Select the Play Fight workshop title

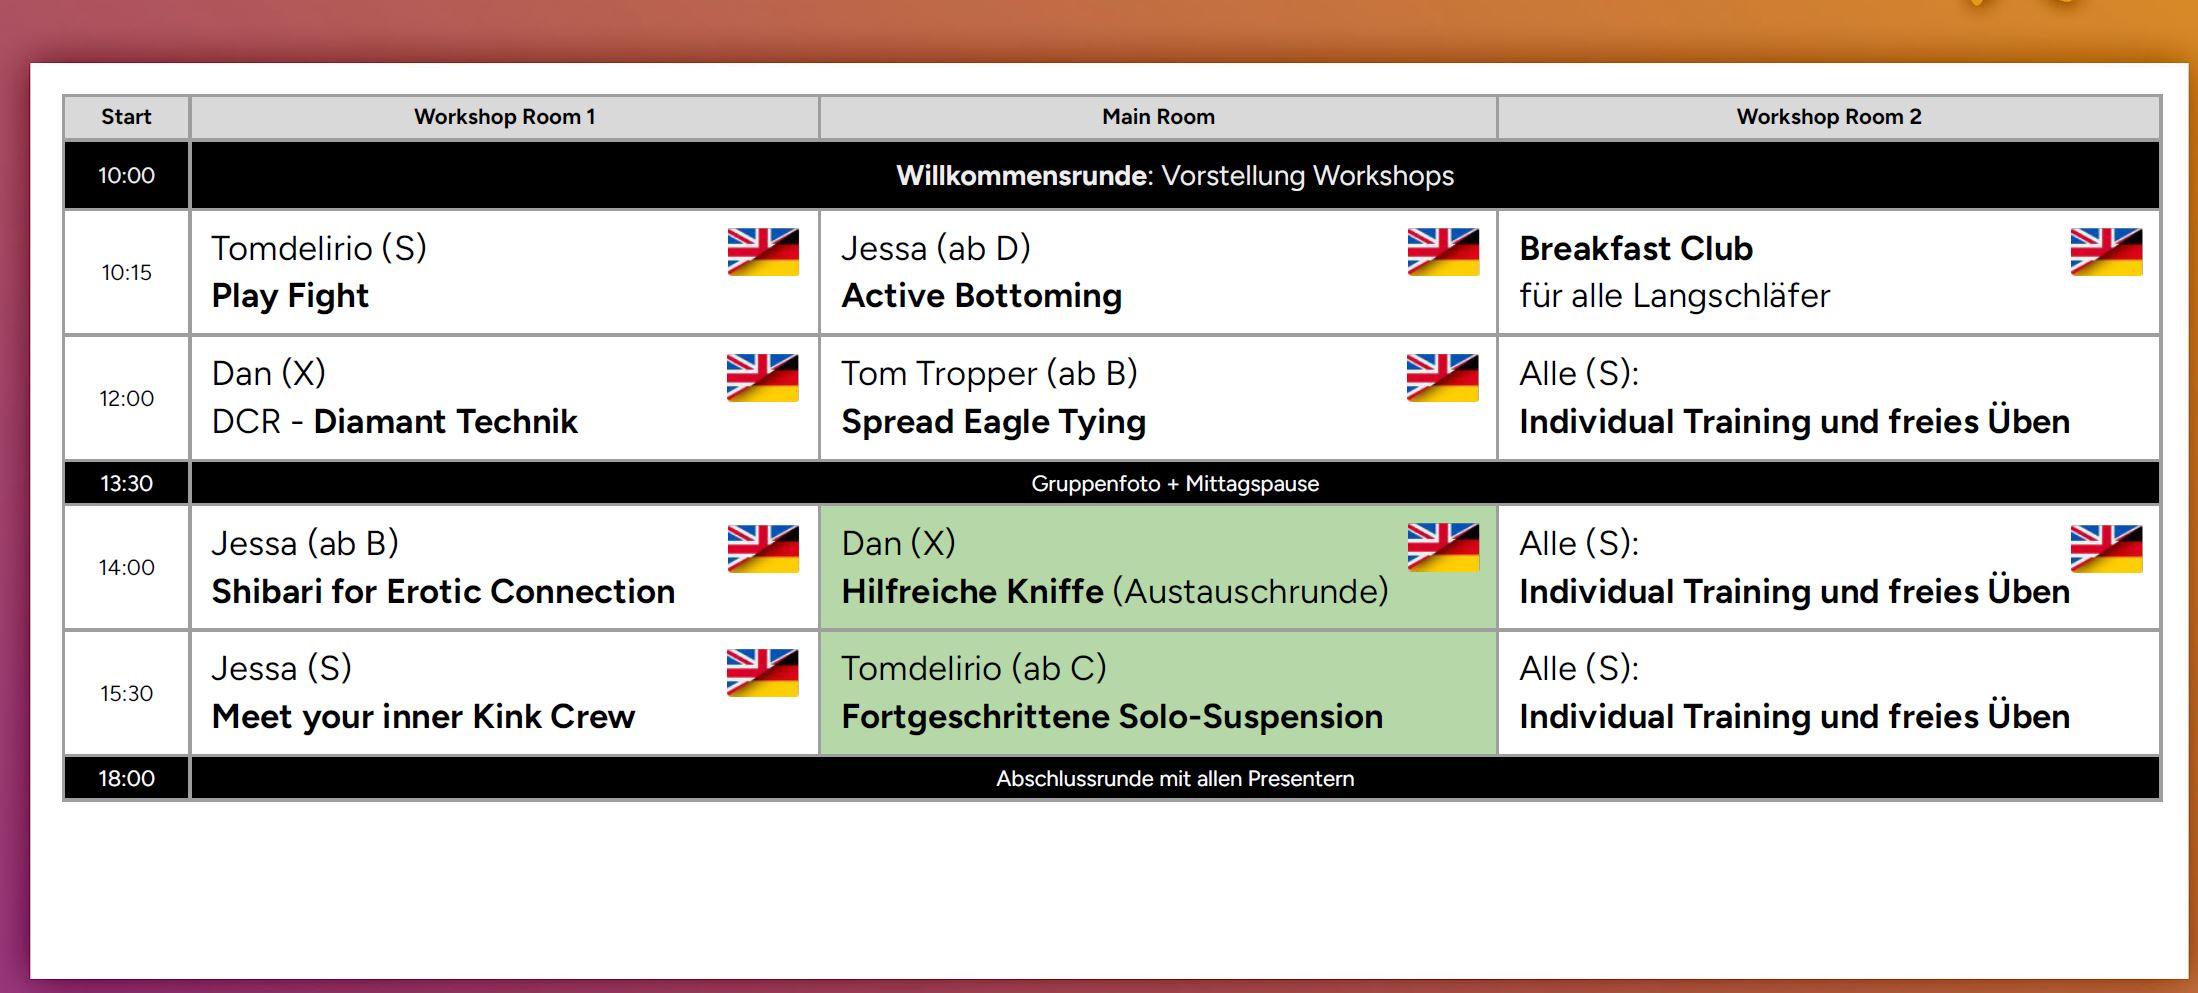pyautogui.click(x=290, y=296)
